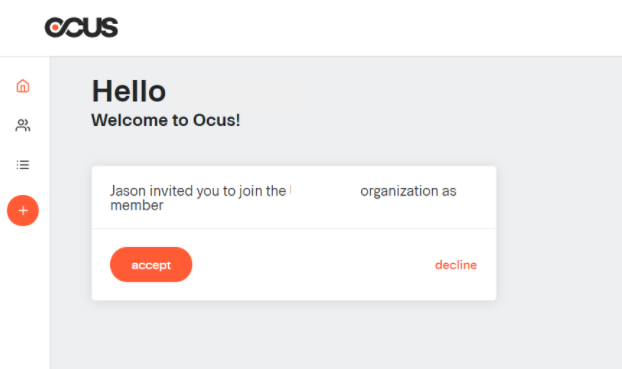Click the 'Hello' heading
Screen dimensions: 622x369
(129, 91)
